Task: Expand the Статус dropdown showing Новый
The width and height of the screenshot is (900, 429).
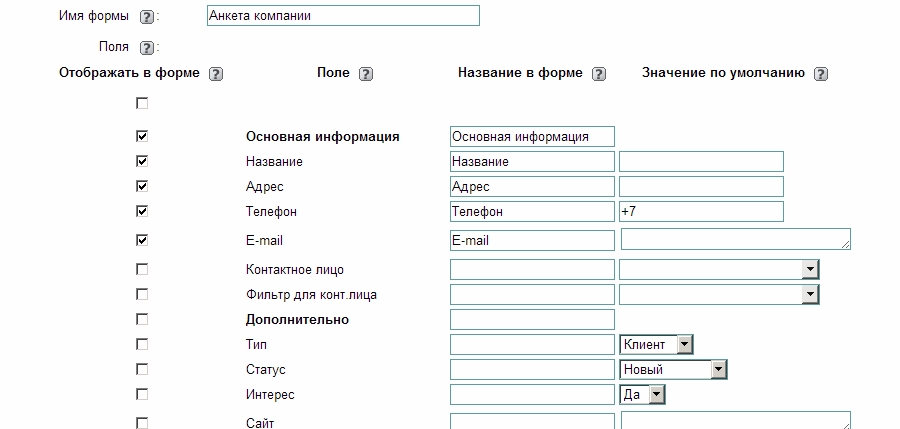Action: 718,369
